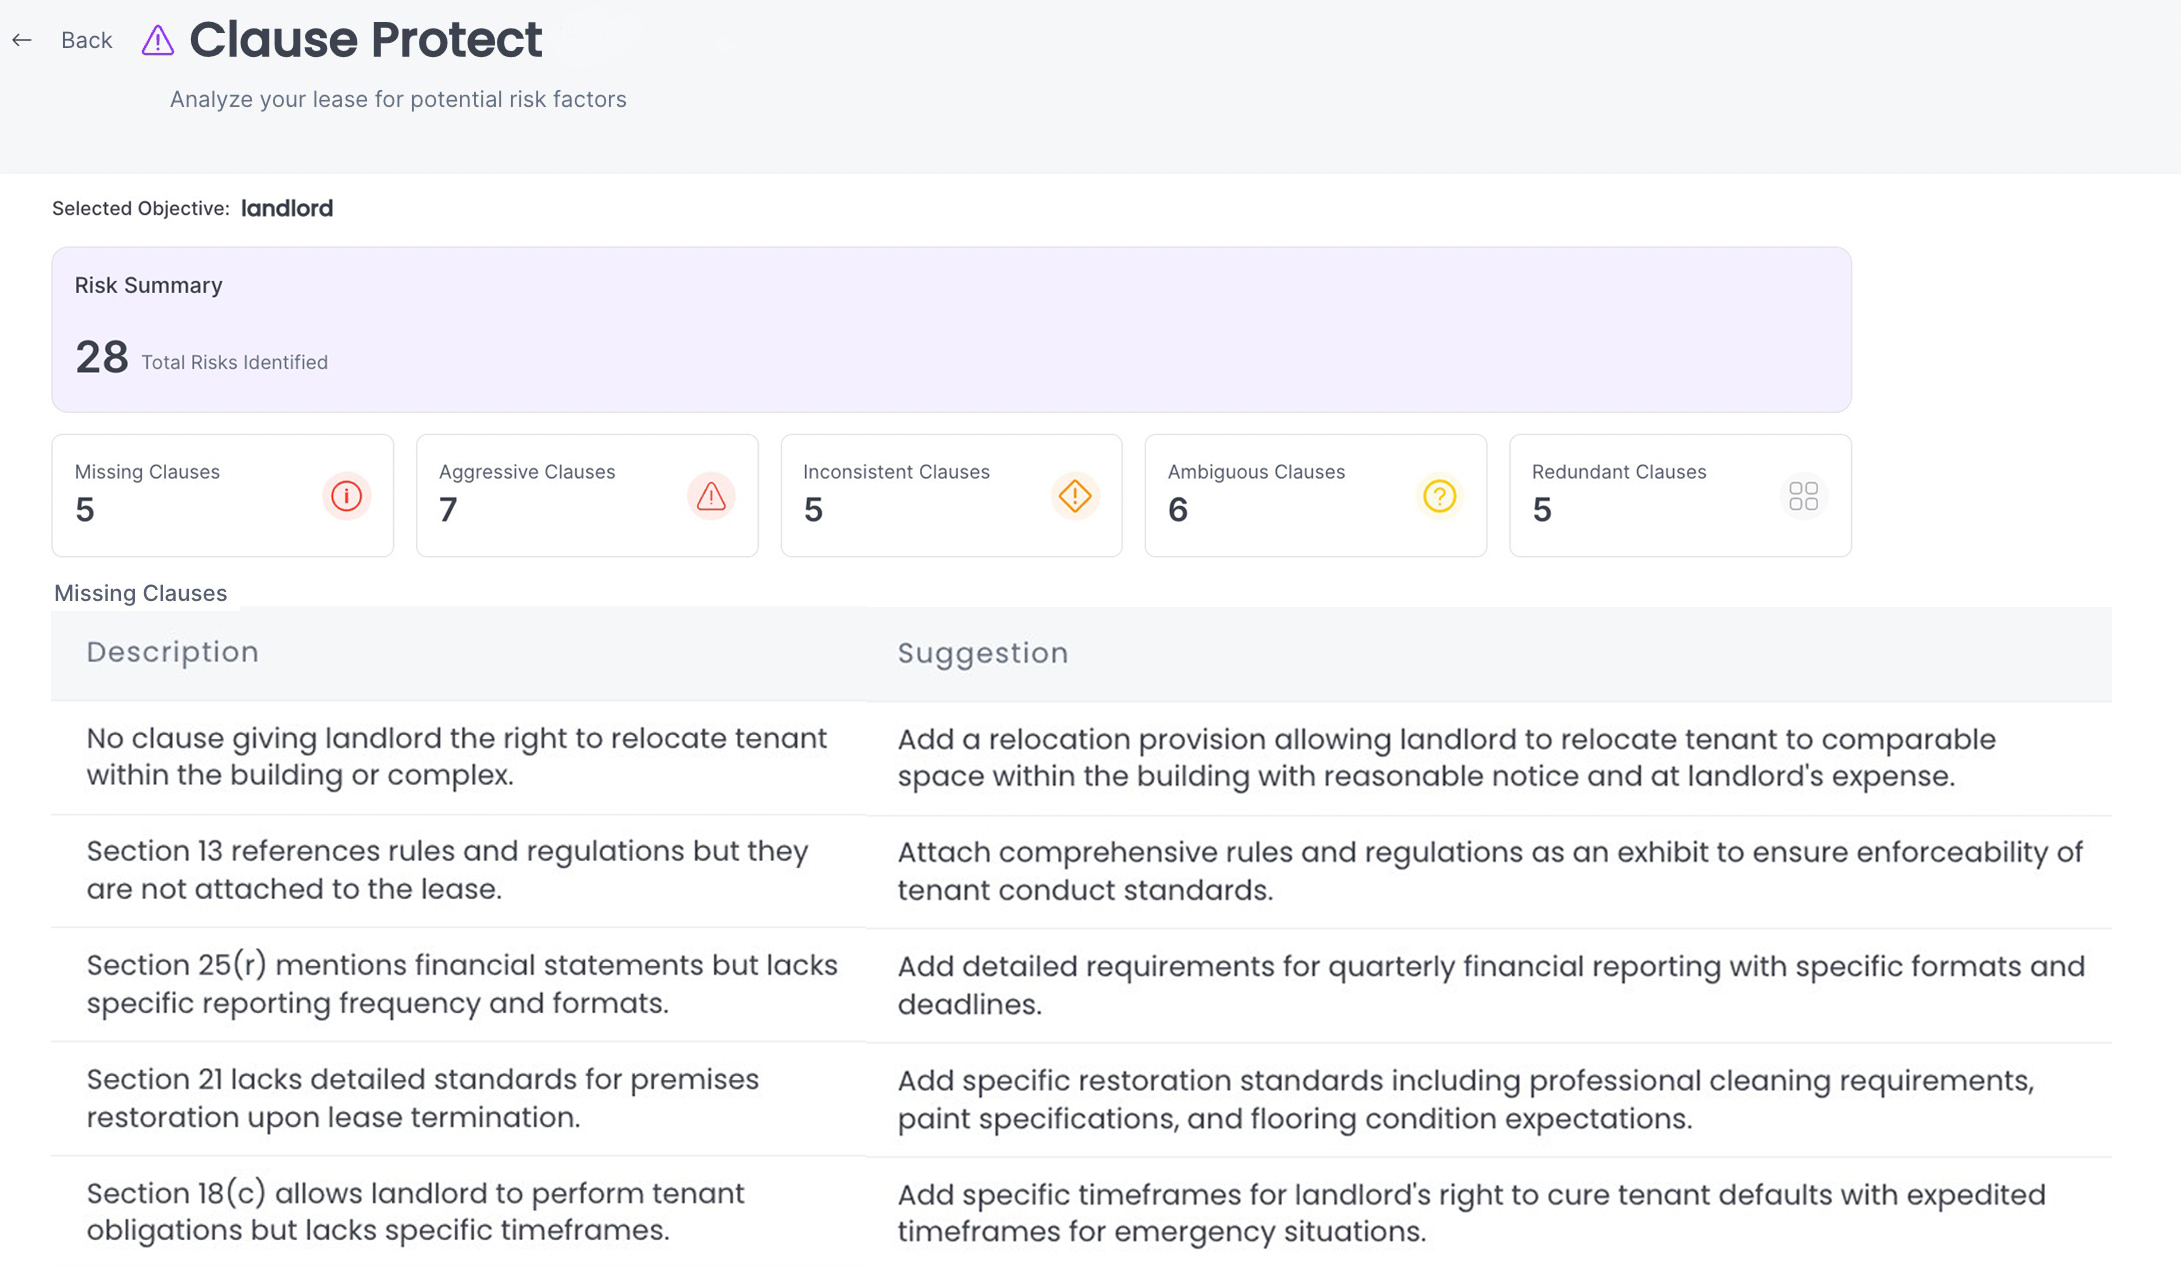Open the Aggressive Clauses category
Screen dimensions: 2181x1266
pyautogui.click(x=586, y=495)
